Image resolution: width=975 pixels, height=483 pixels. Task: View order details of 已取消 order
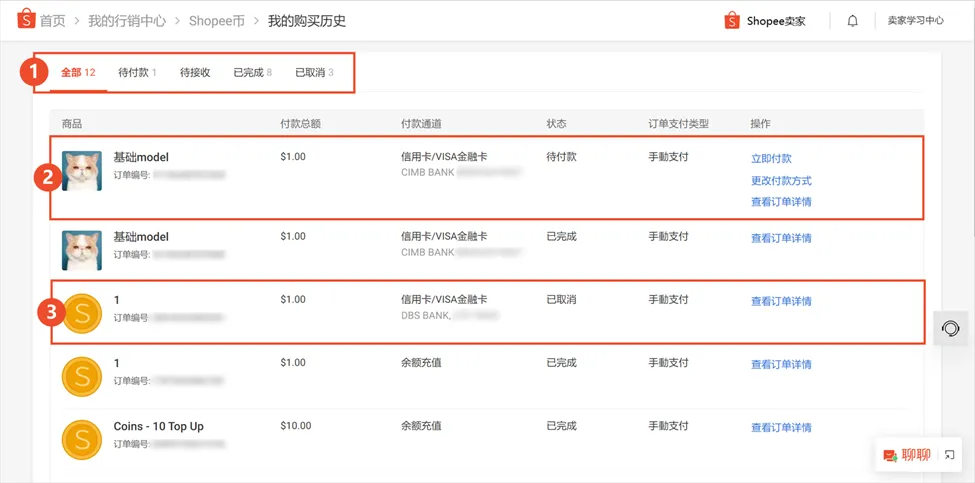click(781, 301)
